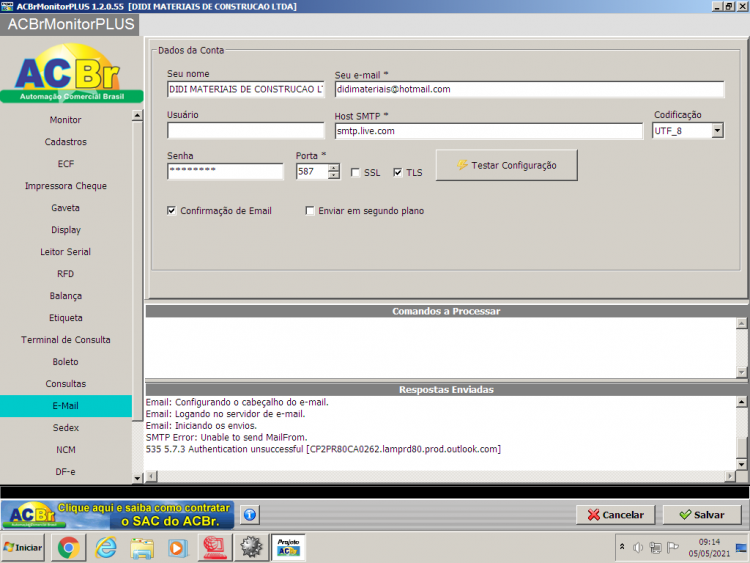Click the blue info icon

click(250, 515)
